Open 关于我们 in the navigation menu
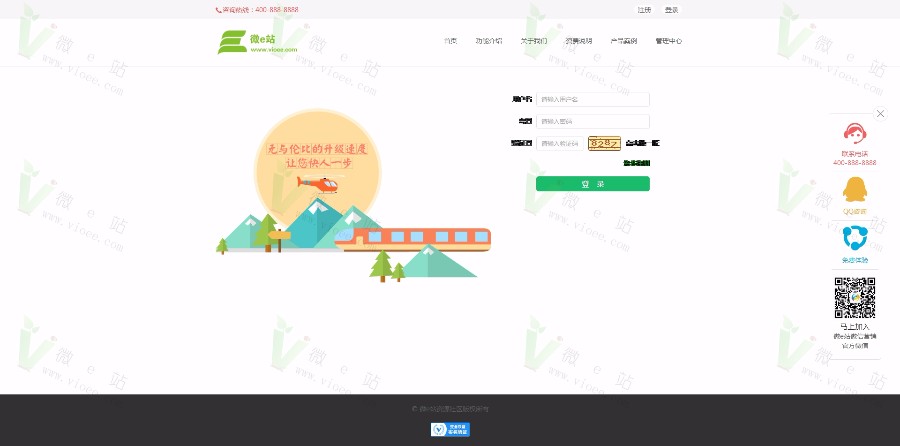Screen dimensions: 900x446 coord(534,41)
